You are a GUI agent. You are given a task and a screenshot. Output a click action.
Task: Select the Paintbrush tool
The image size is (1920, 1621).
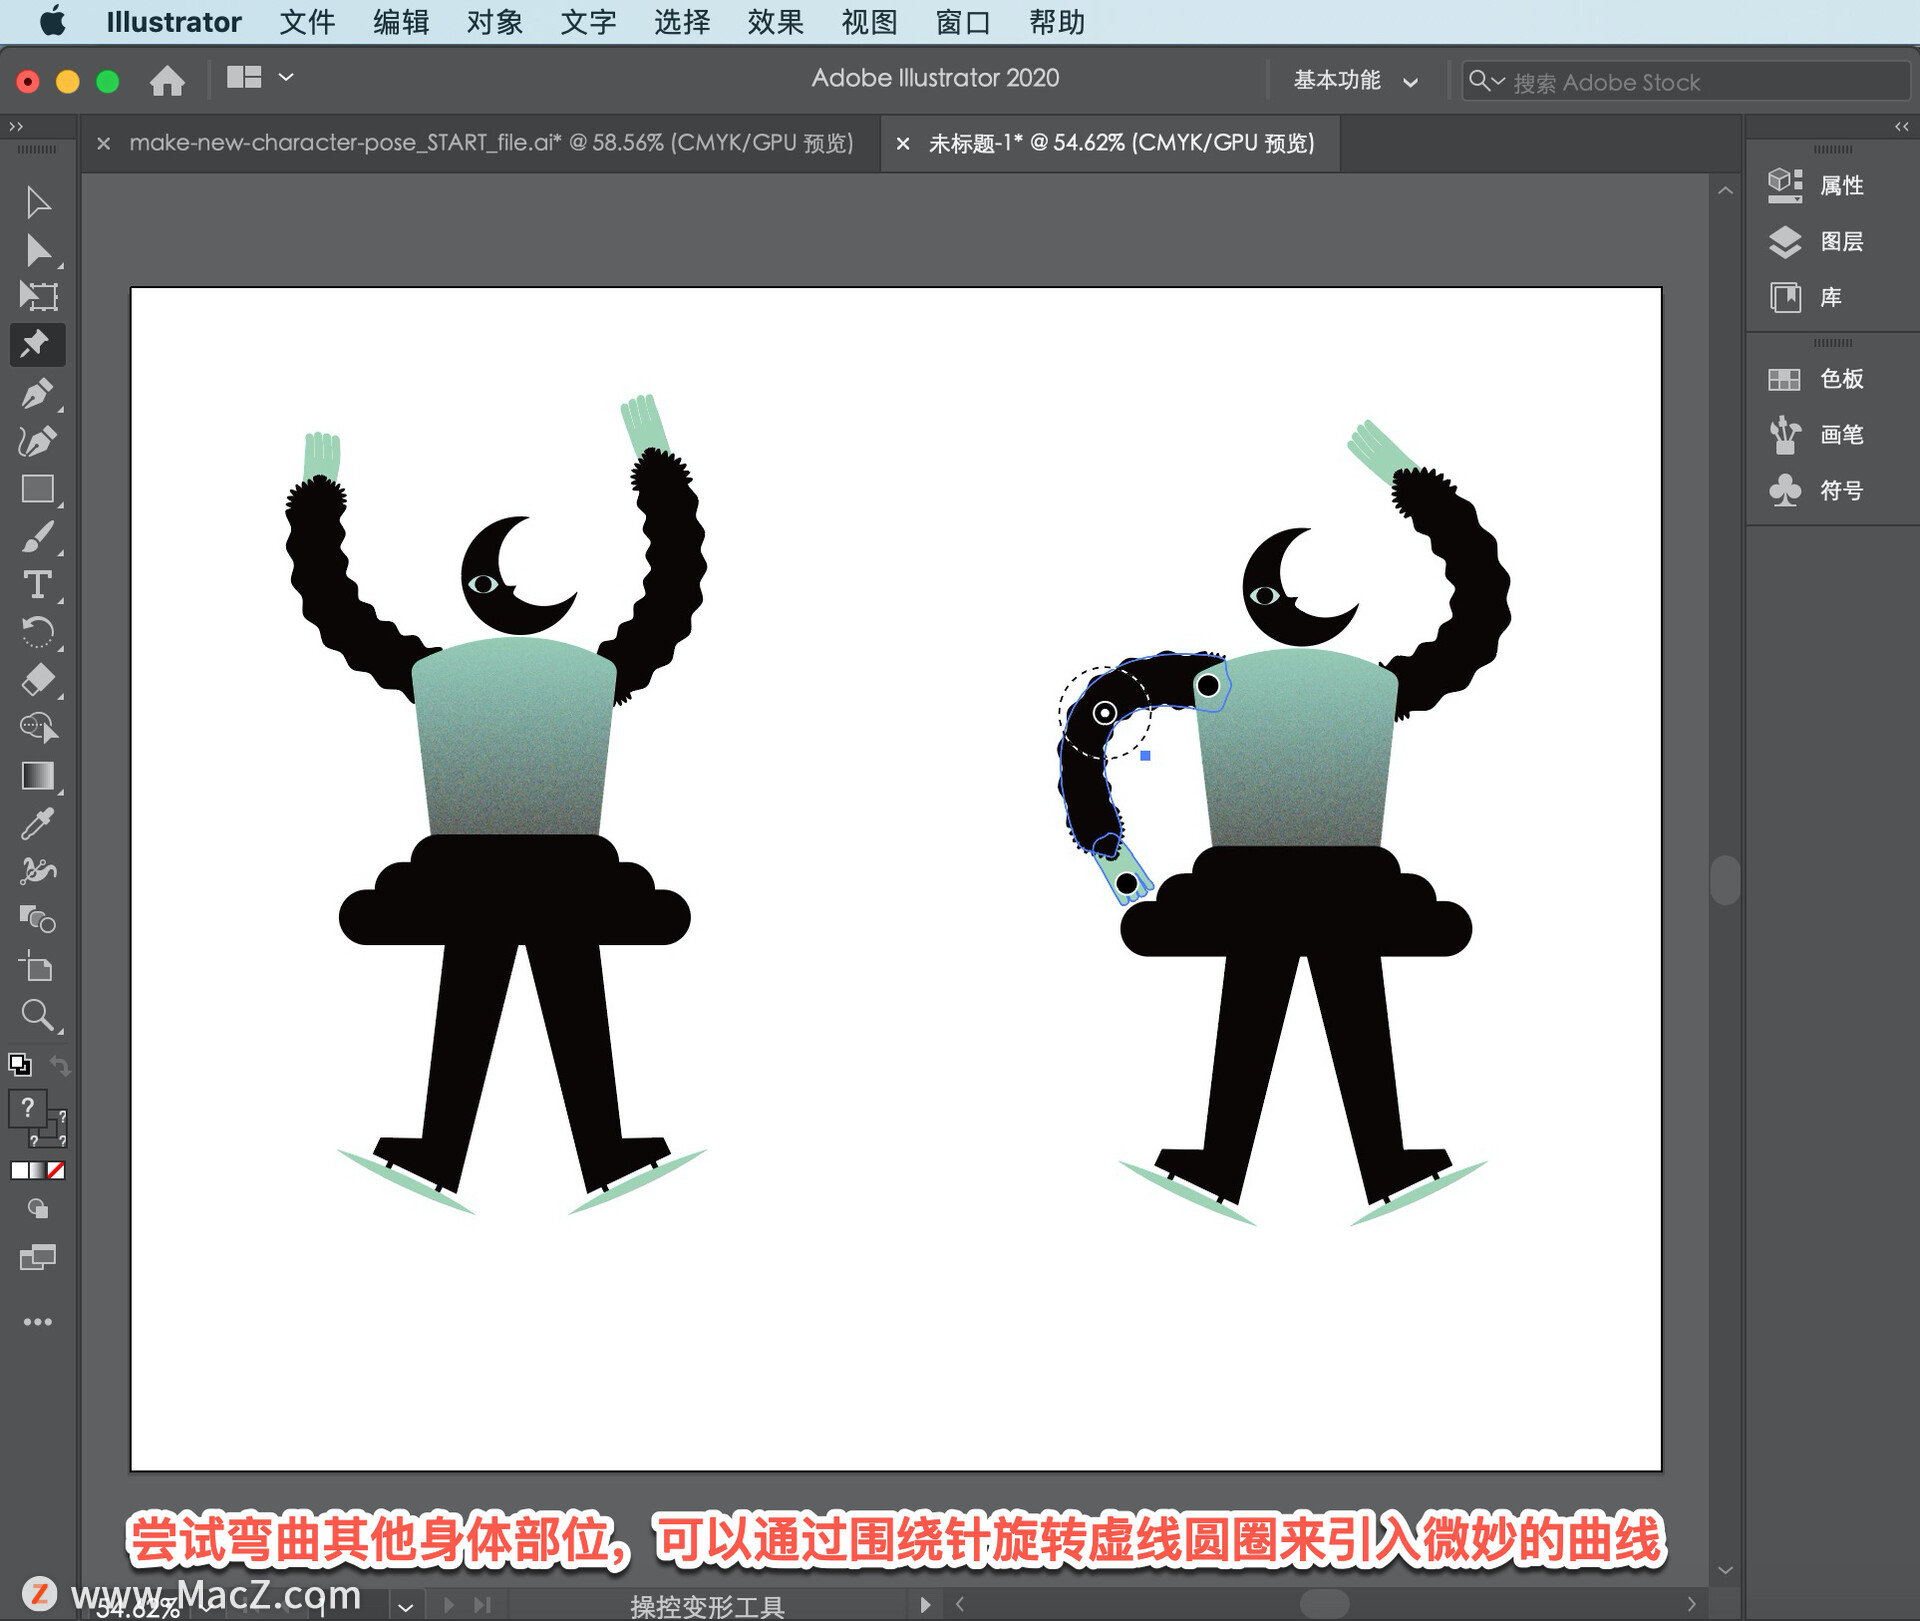[x=38, y=537]
